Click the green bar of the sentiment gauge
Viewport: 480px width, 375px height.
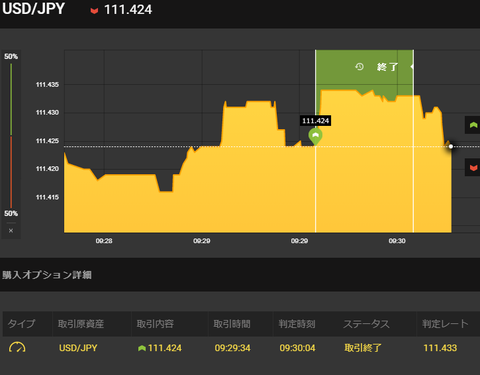(x=11, y=99)
